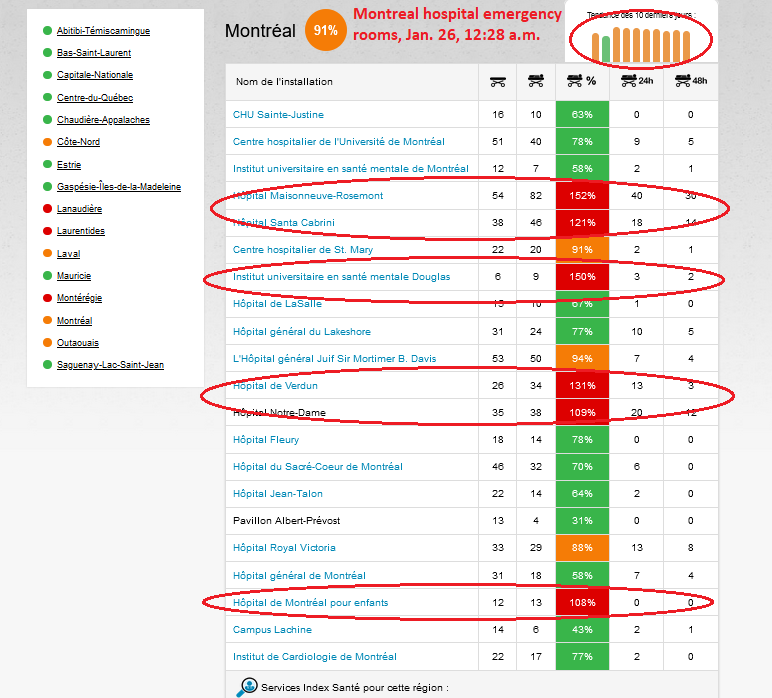Click the red dot beside Montérégie
Image resolution: width=772 pixels, height=698 pixels.
[x=47, y=298]
